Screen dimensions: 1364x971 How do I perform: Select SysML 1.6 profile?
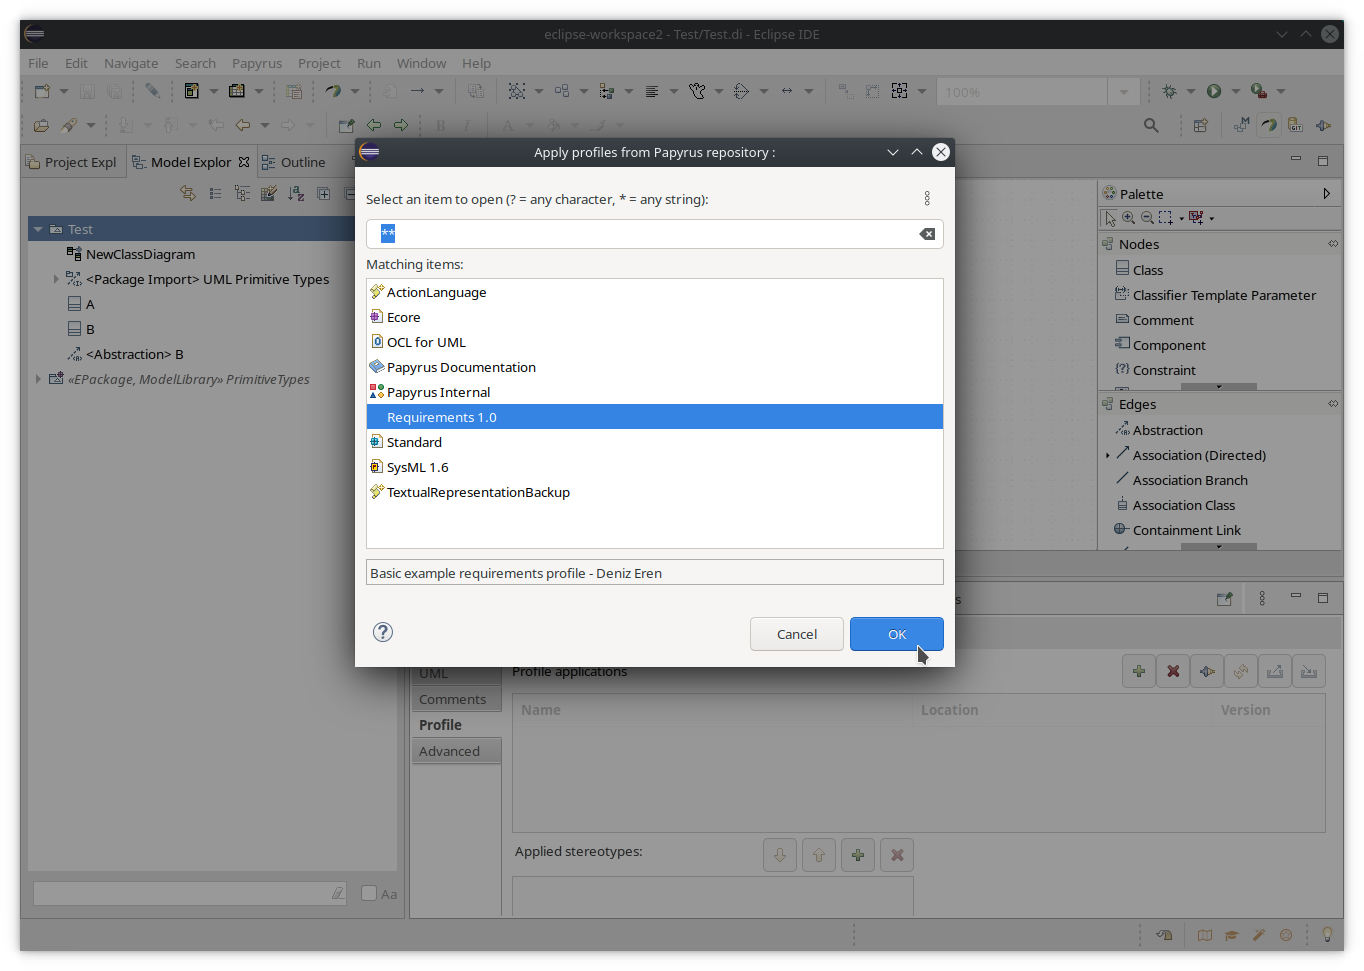click(x=655, y=467)
